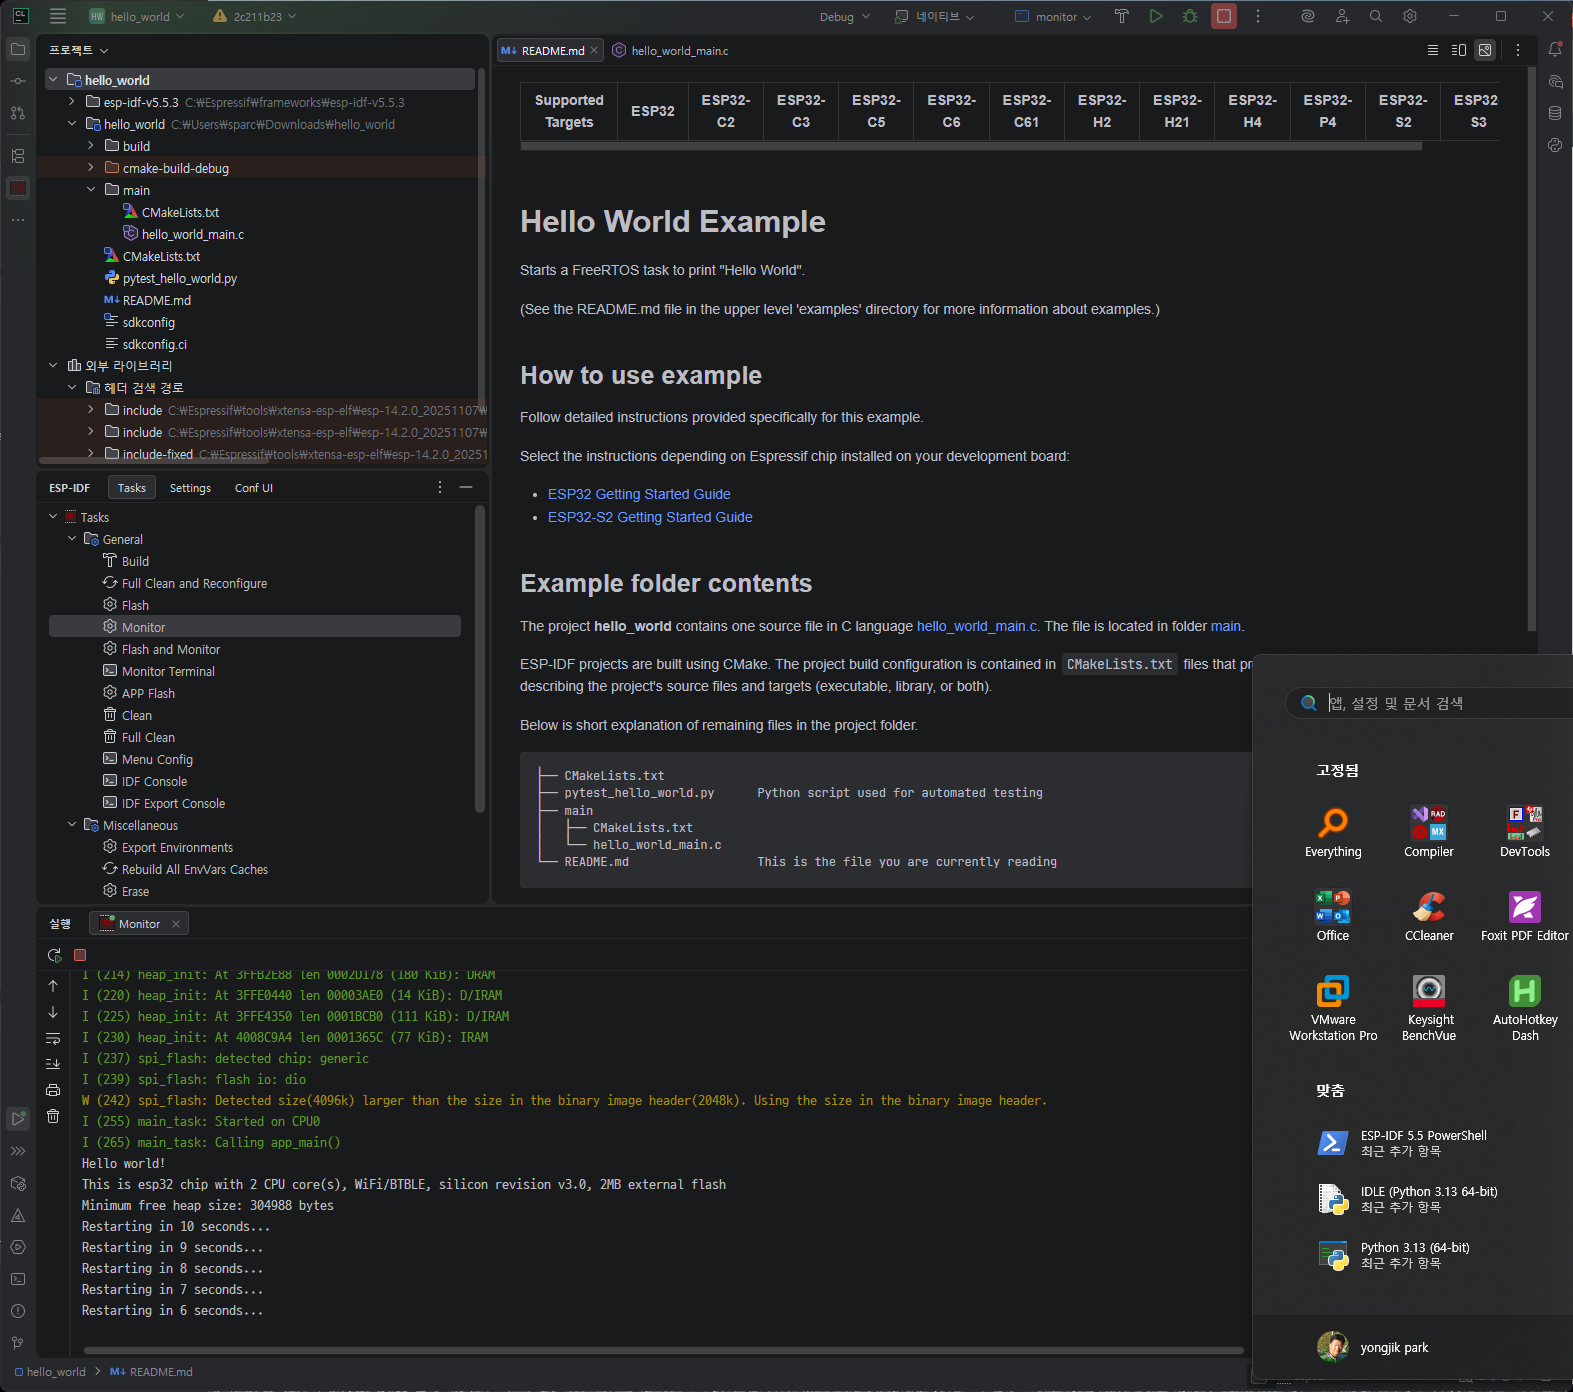Launch Everything from the pinned apps
This screenshot has width=1573, height=1392.
(x=1332, y=832)
